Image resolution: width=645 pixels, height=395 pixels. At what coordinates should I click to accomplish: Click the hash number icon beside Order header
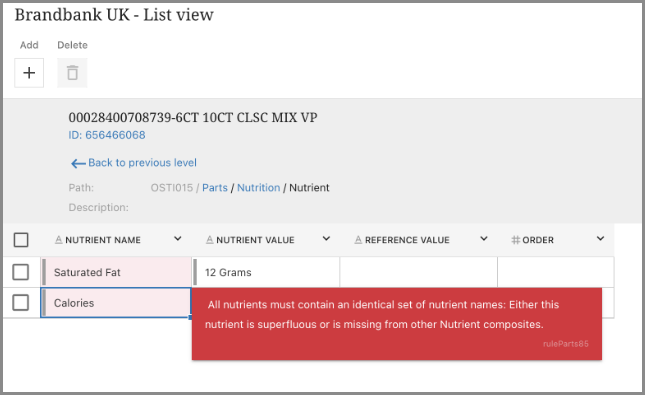coord(515,239)
